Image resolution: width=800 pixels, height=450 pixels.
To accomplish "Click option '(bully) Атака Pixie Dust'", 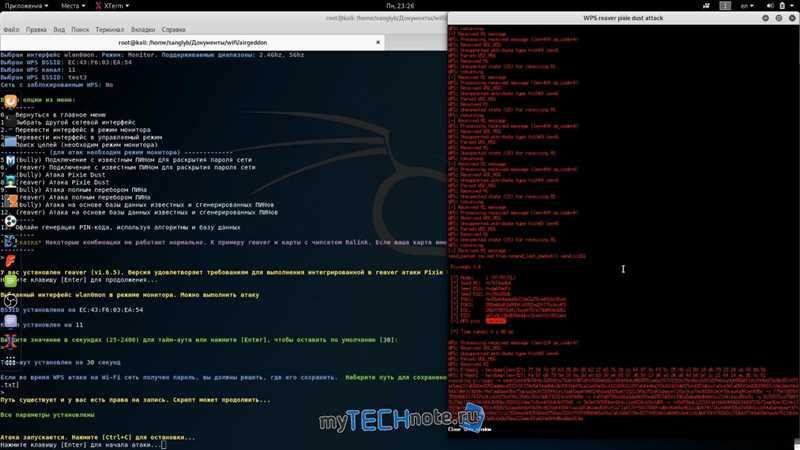I will click(x=60, y=174).
